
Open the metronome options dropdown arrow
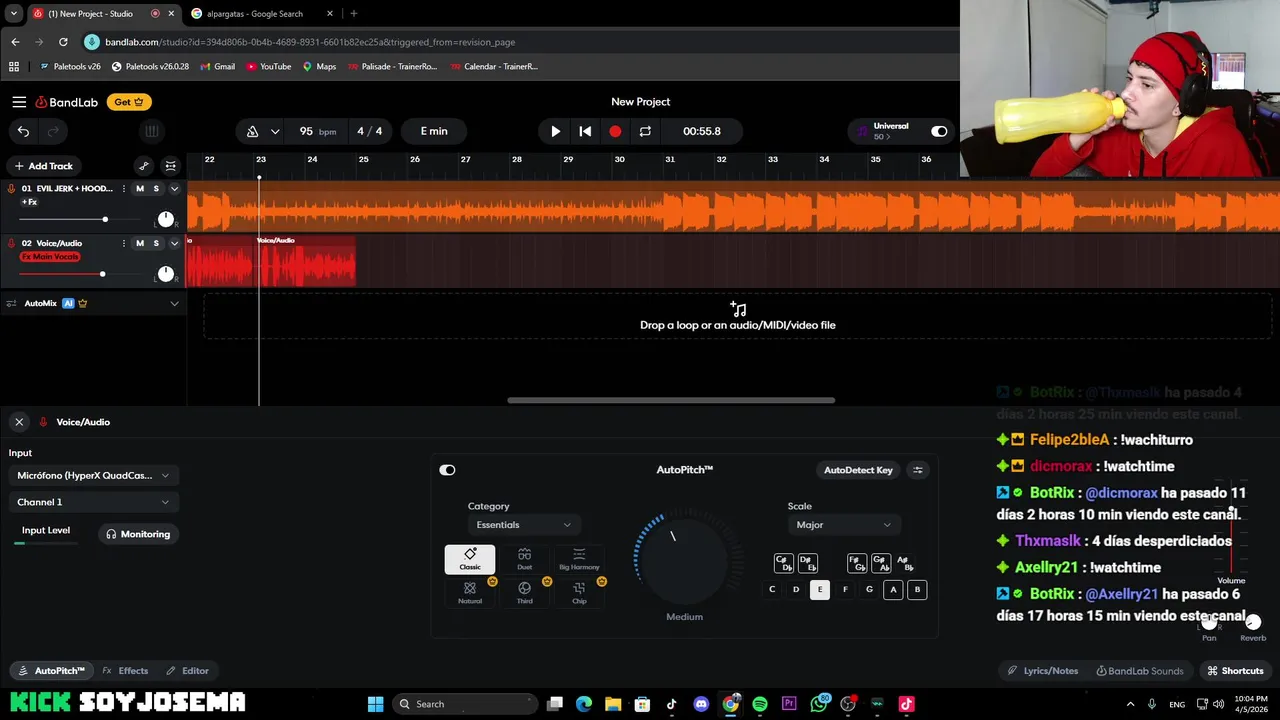275,131
